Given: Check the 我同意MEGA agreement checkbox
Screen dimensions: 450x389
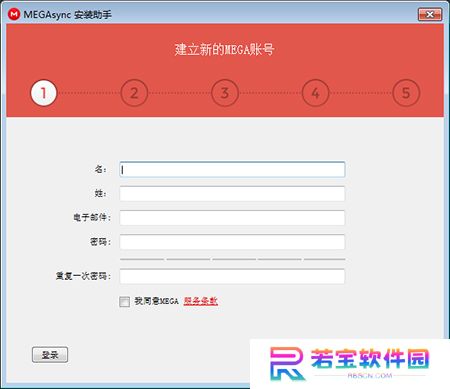Looking at the screenshot, I should coord(125,302).
